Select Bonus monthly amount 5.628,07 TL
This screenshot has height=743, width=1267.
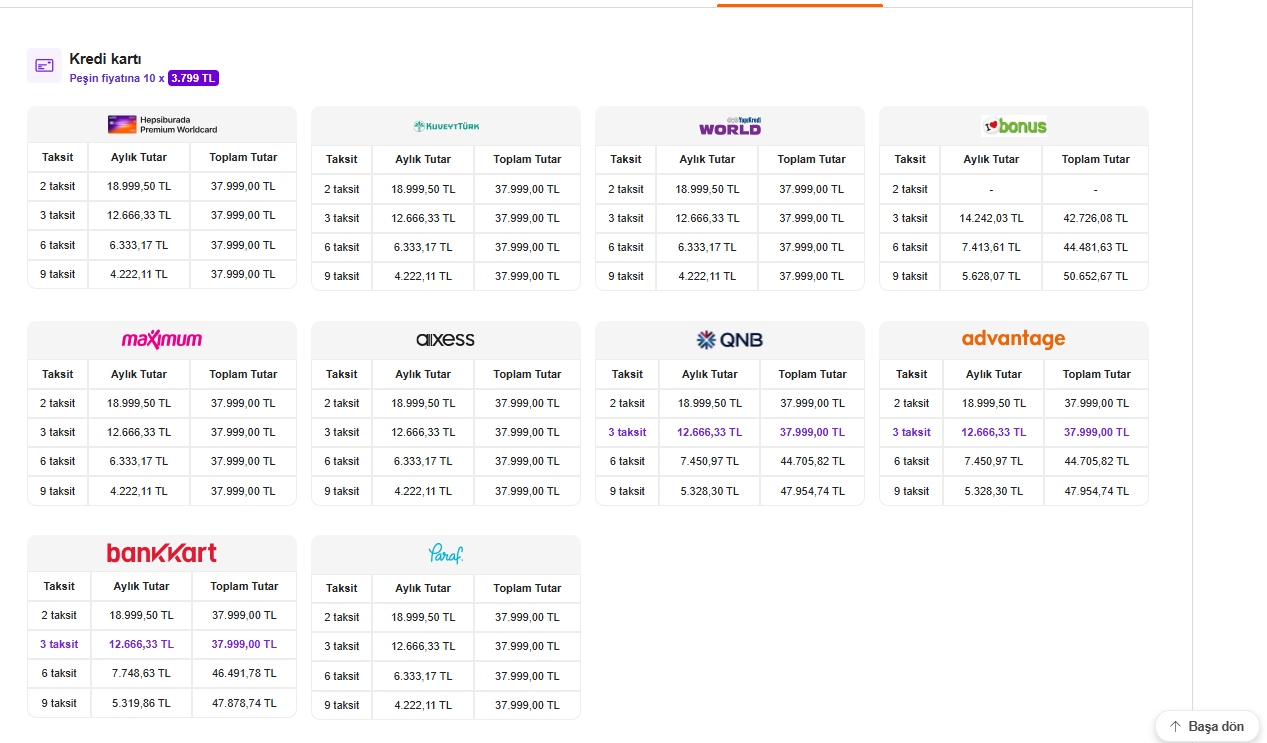991,276
